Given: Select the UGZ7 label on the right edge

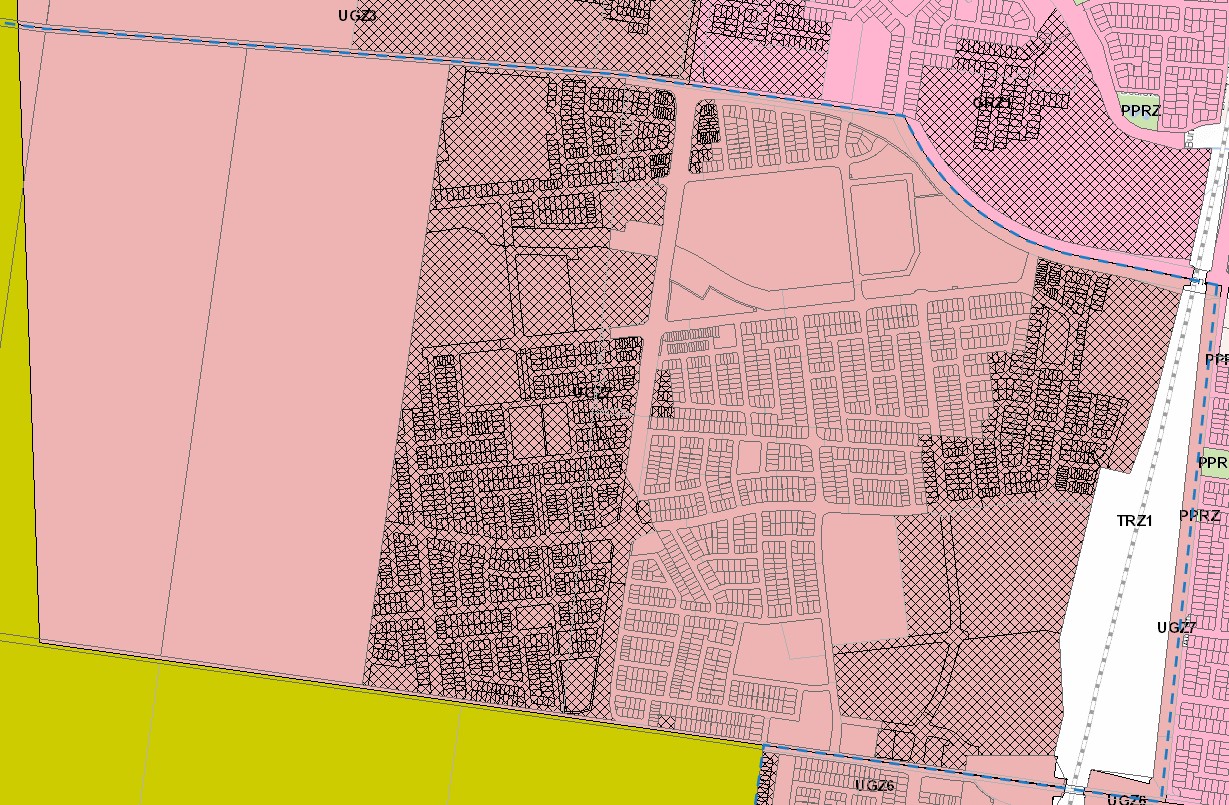Looking at the screenshot, I should [1175, 628].
